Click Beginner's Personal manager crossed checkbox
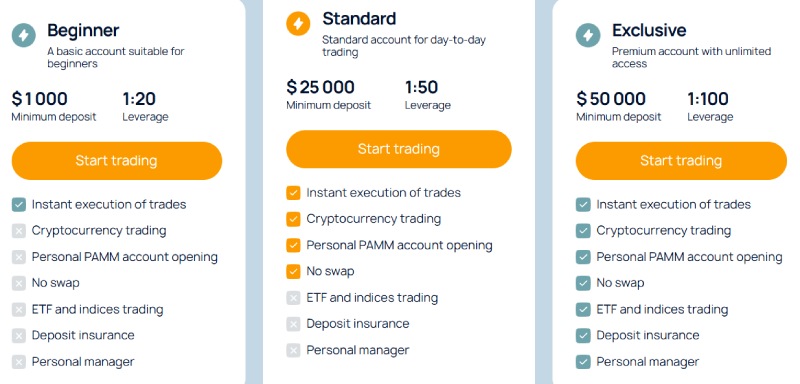This screenshot has width=800, height=384. [19, 362]
